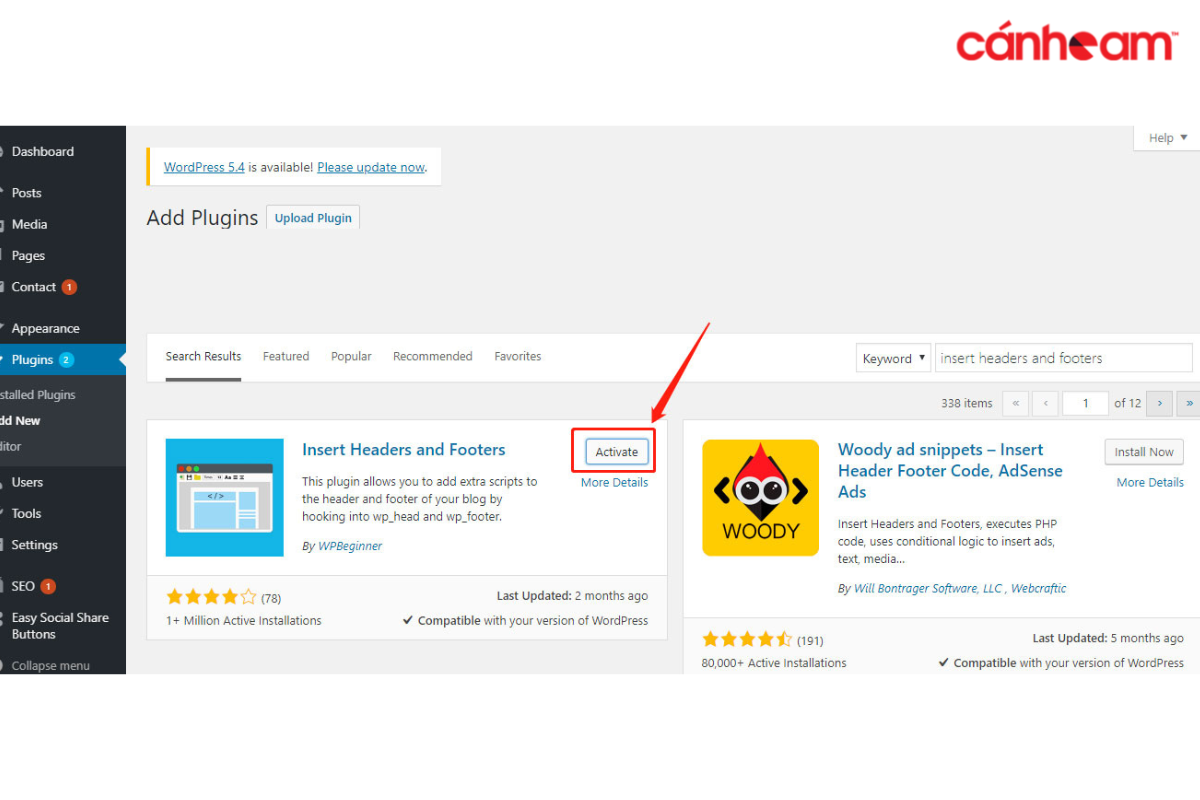The width and height of the screenshot is (1200, 800).
Task: Click the WordPress 5.4 link
Action: [204, 167]
